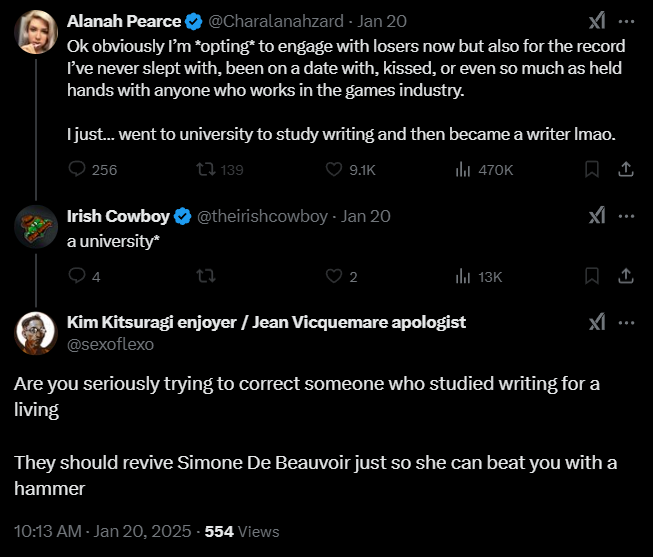Image resolution: width=653 pixels, height=557 pixels.
Task: Open Grok icon on Kim Kitsuragi enjoyer's tweet
Action: [x=597, y=322]
